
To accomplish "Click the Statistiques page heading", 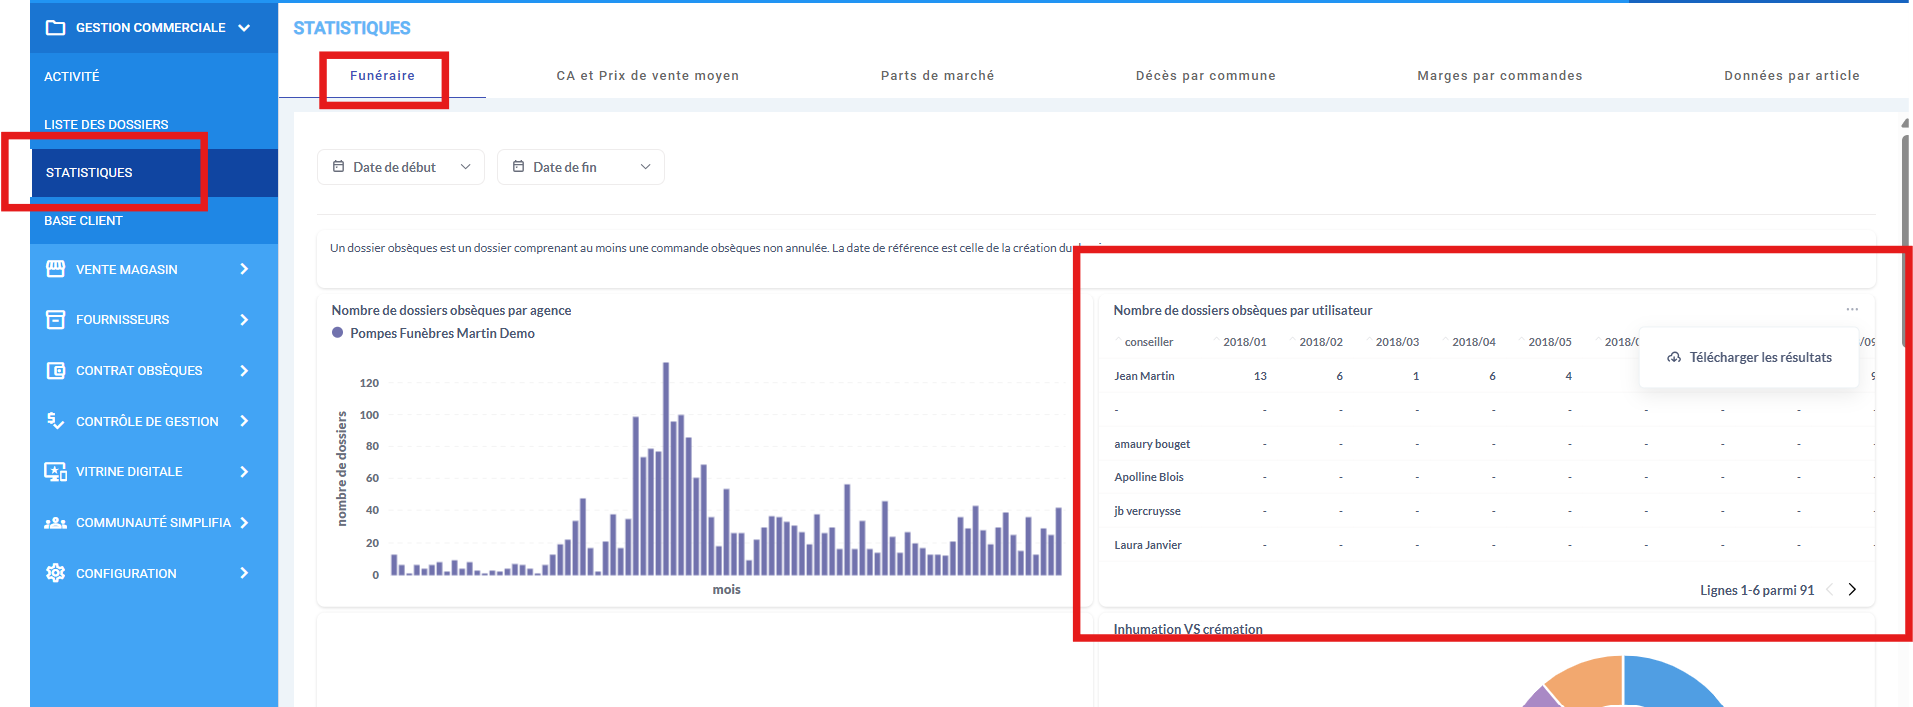I will tap(352, 28).
